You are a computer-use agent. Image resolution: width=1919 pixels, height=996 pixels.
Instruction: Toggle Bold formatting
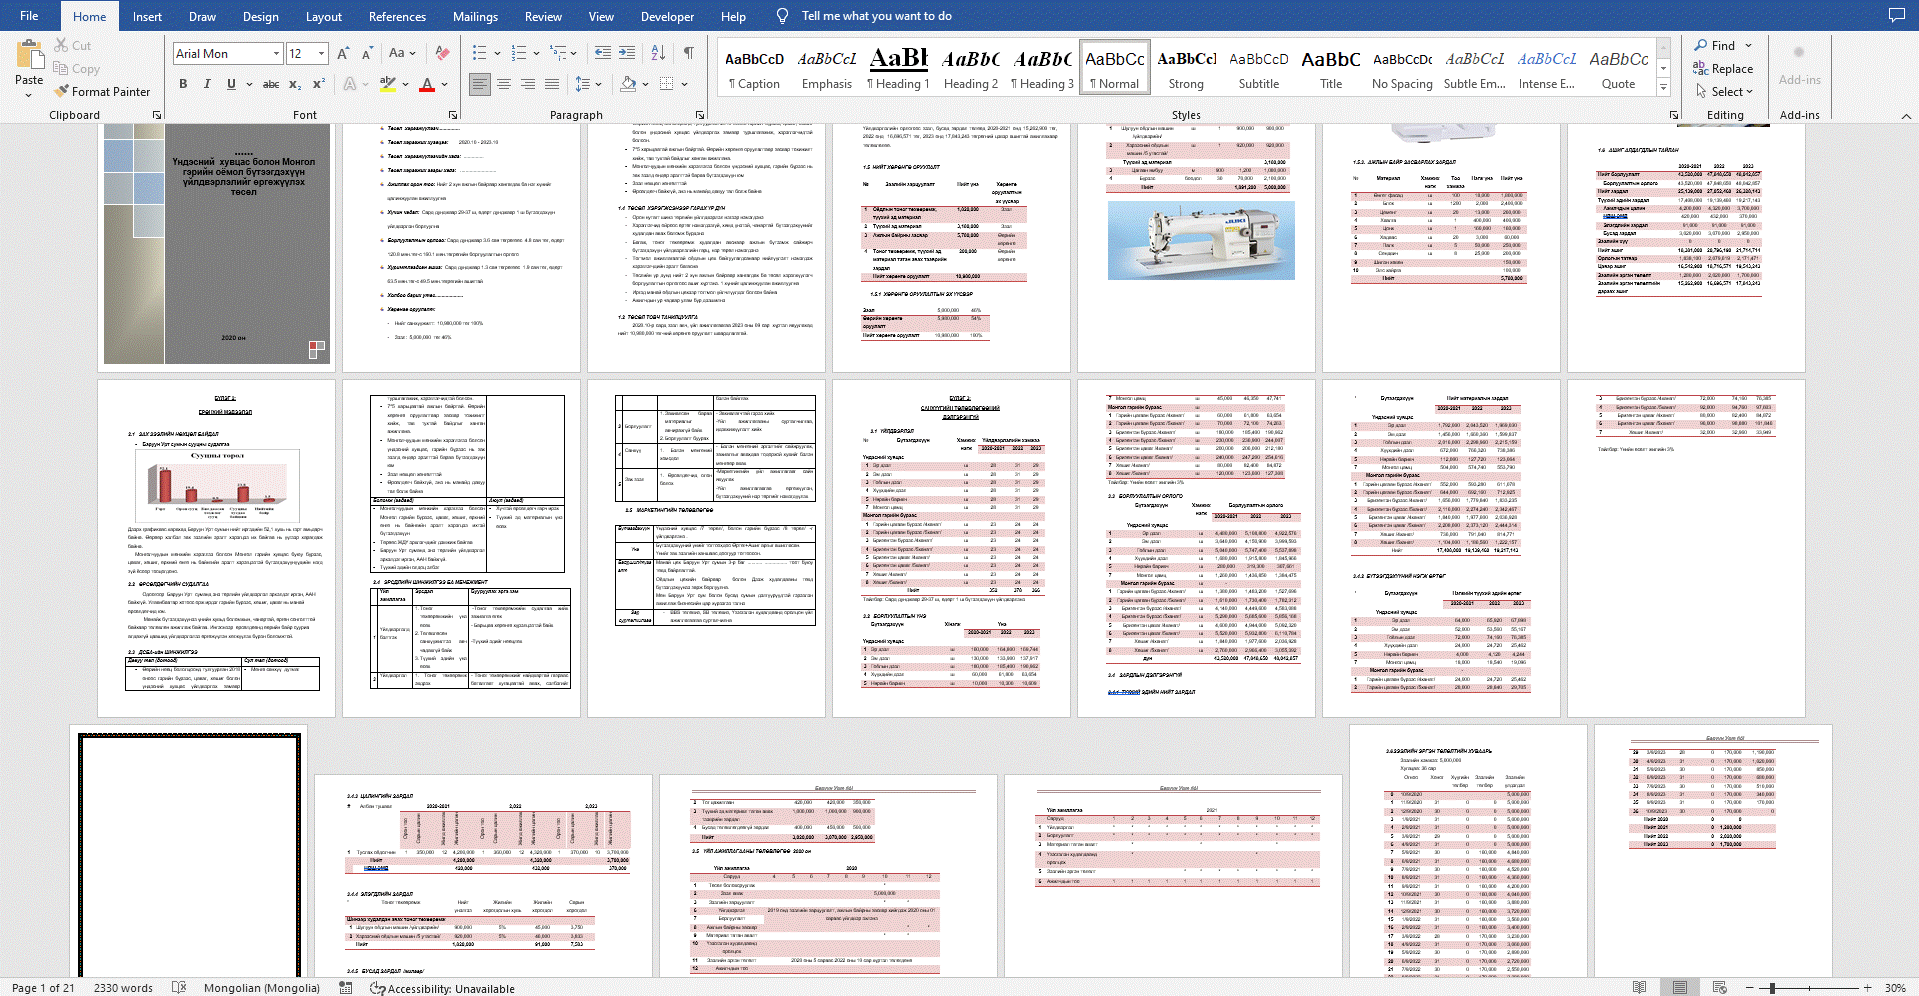183,84
